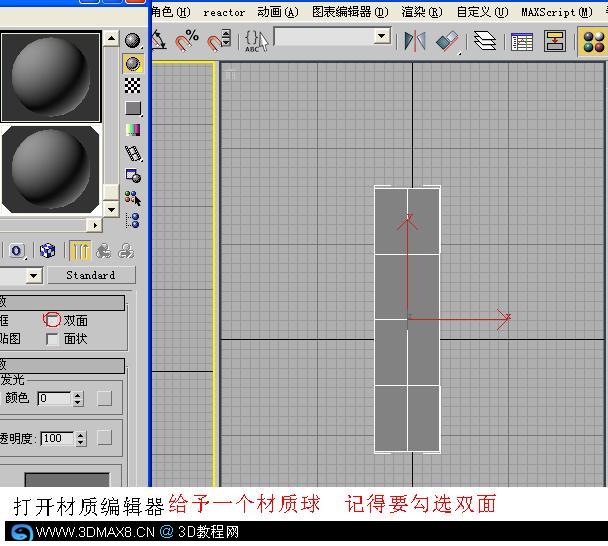
Task: Click the Go to Parent icon
Action: click(104, 251)
